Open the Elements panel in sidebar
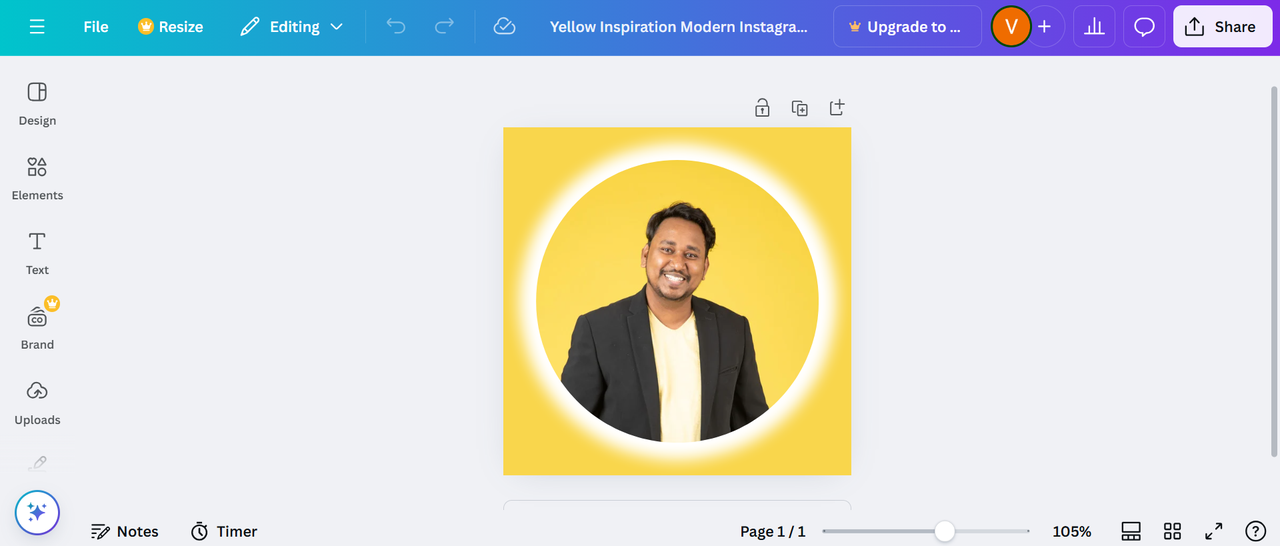1280x546 pixels. tap(37, 178)
